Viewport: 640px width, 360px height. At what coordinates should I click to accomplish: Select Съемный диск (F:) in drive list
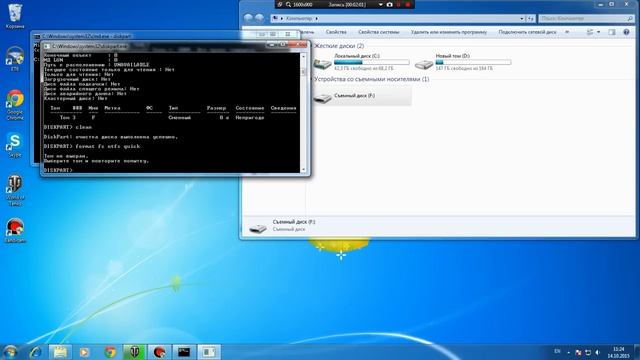tap(362, 96)
